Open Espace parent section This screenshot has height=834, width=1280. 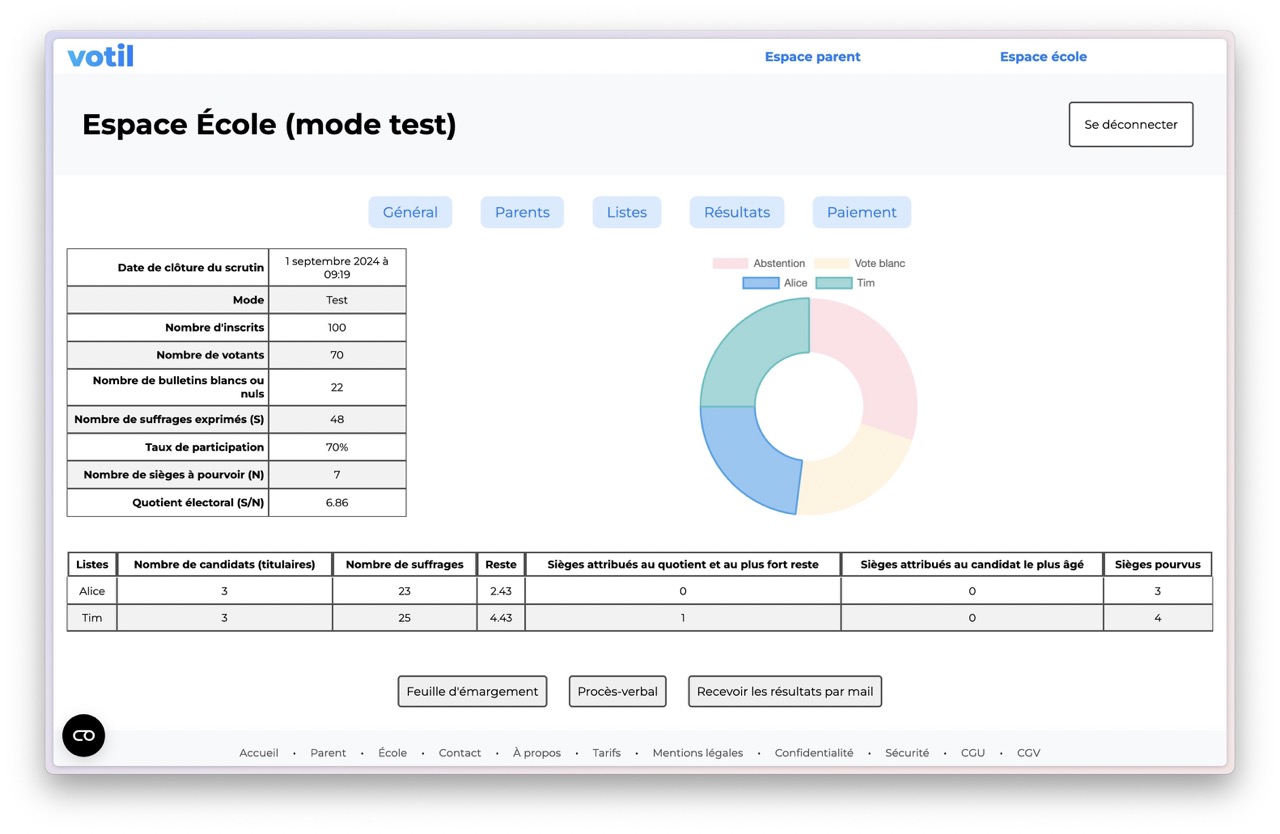click(x=812, y=57)
